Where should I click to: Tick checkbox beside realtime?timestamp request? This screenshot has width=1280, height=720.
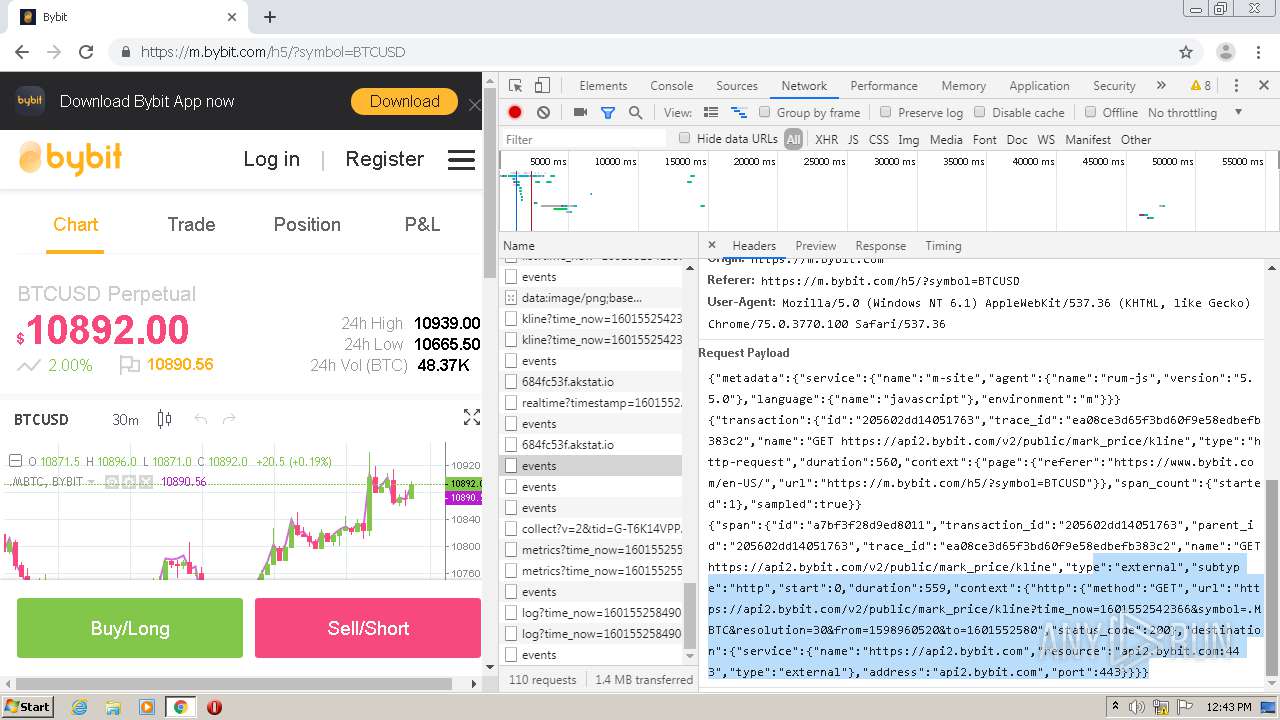pos(511,403)
